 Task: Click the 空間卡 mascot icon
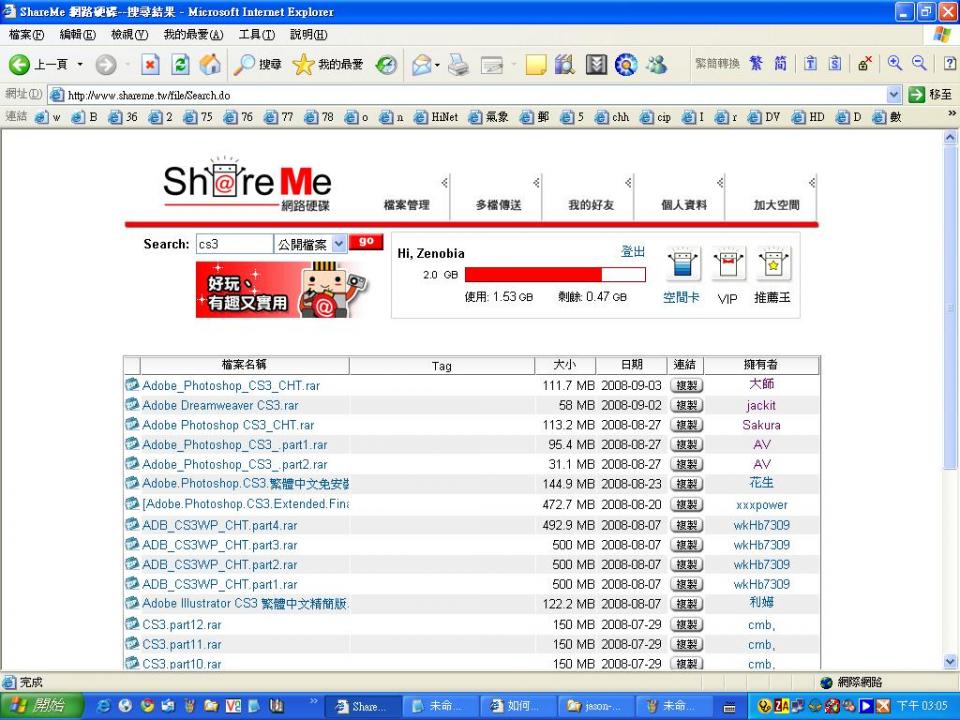pyautogui.click(x=682, y=264)
